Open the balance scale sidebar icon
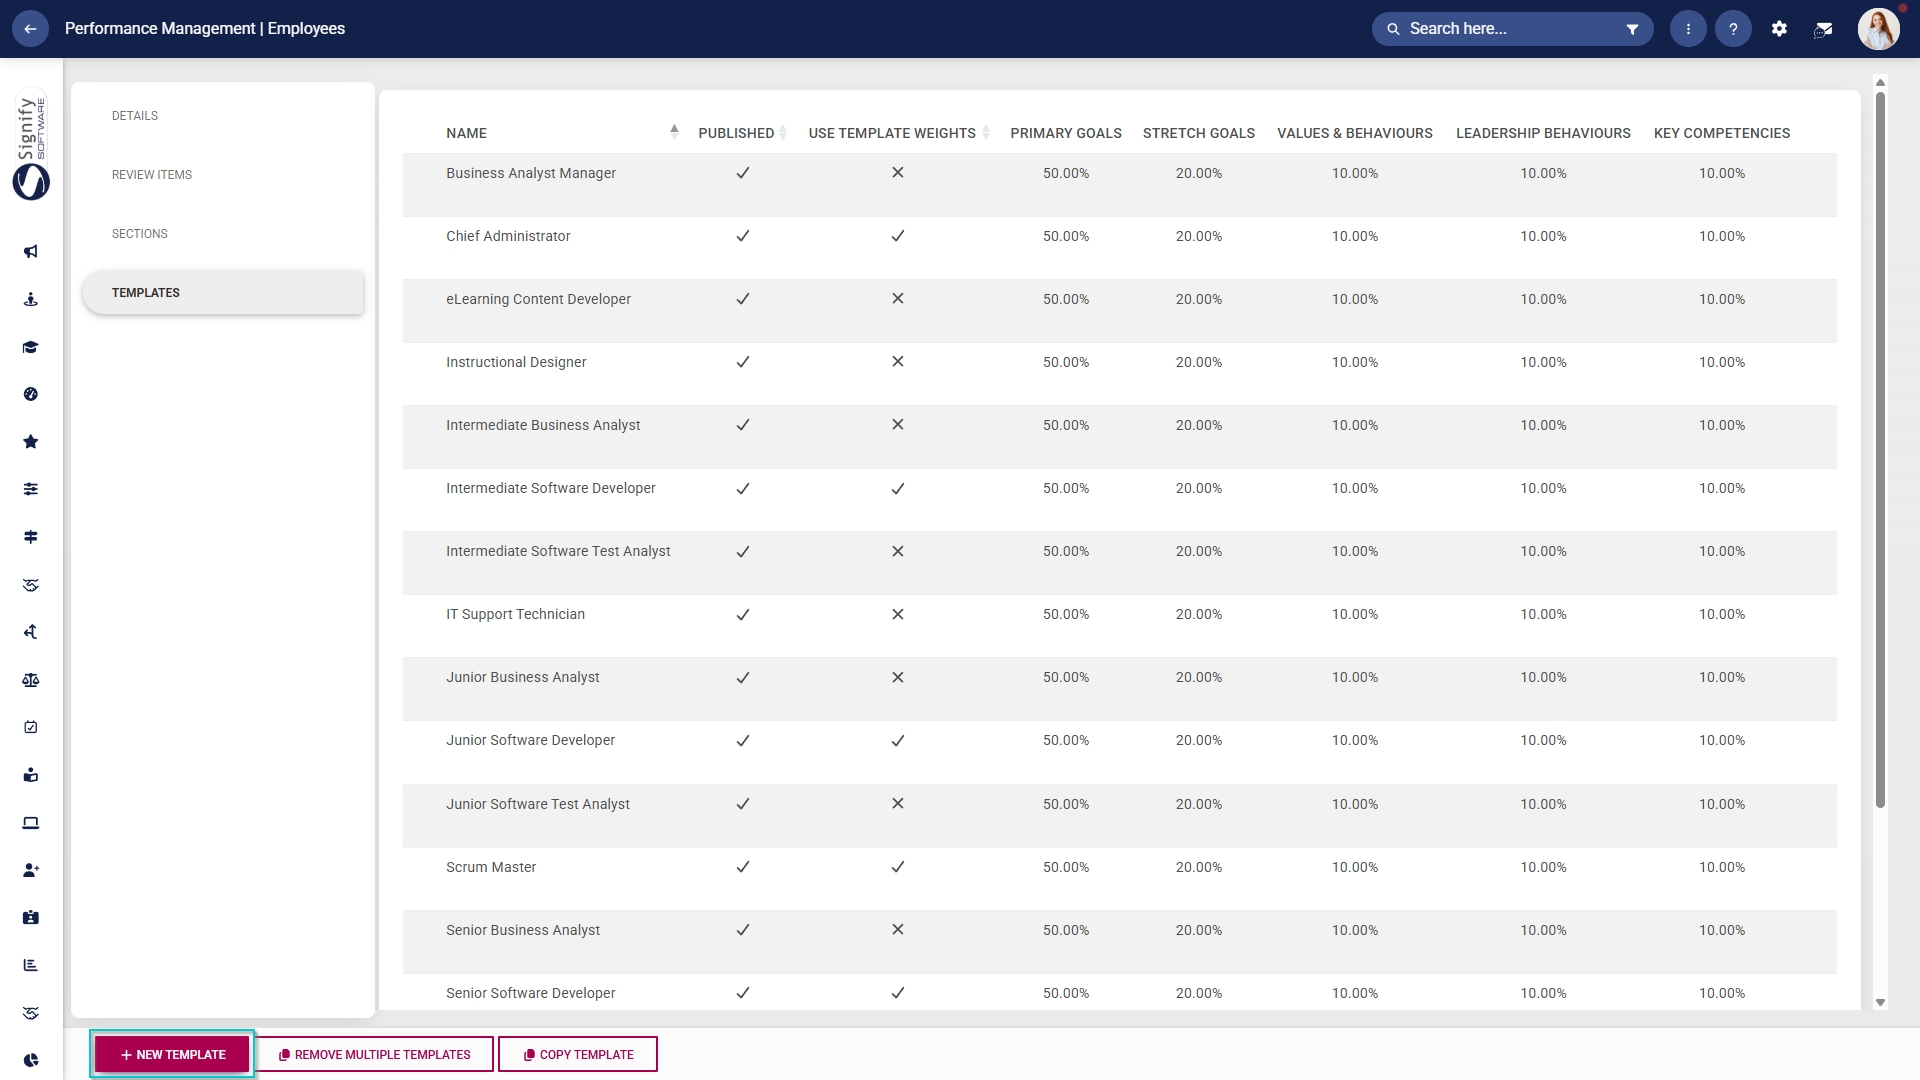The height and width of the screenshot is (1080, 1920). tap(31, 680)
